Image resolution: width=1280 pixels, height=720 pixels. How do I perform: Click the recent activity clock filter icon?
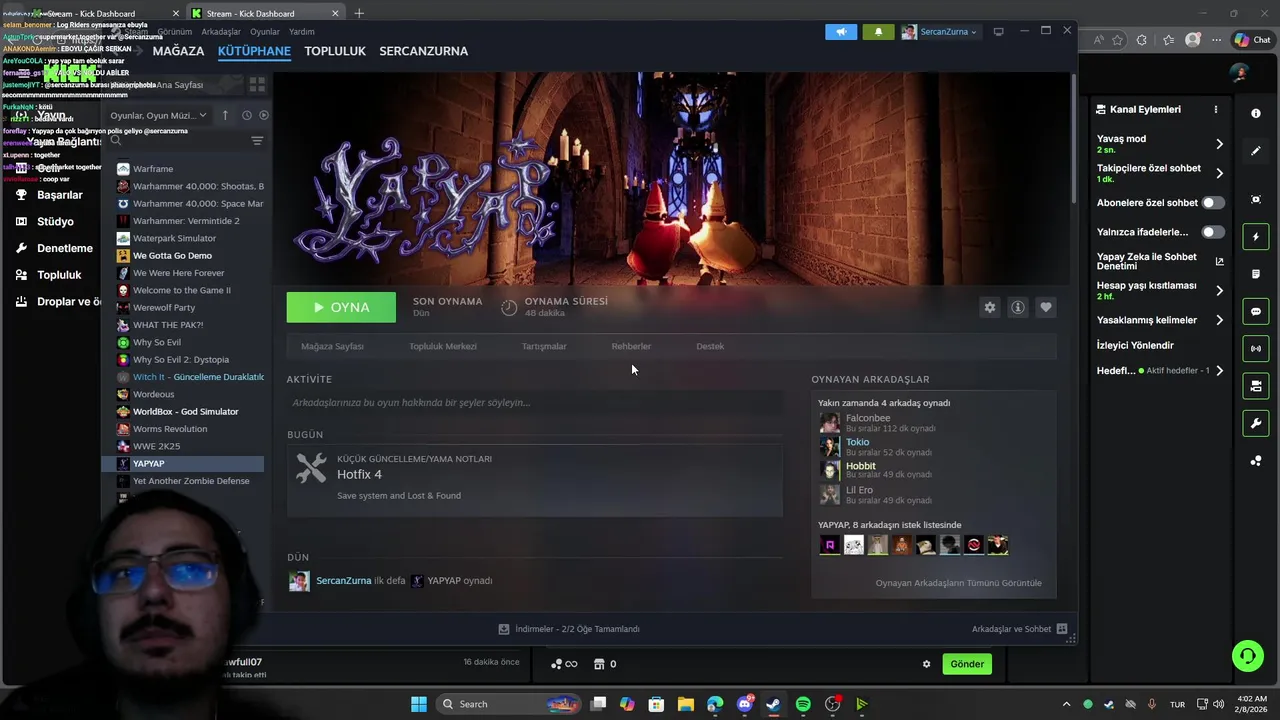247,115
